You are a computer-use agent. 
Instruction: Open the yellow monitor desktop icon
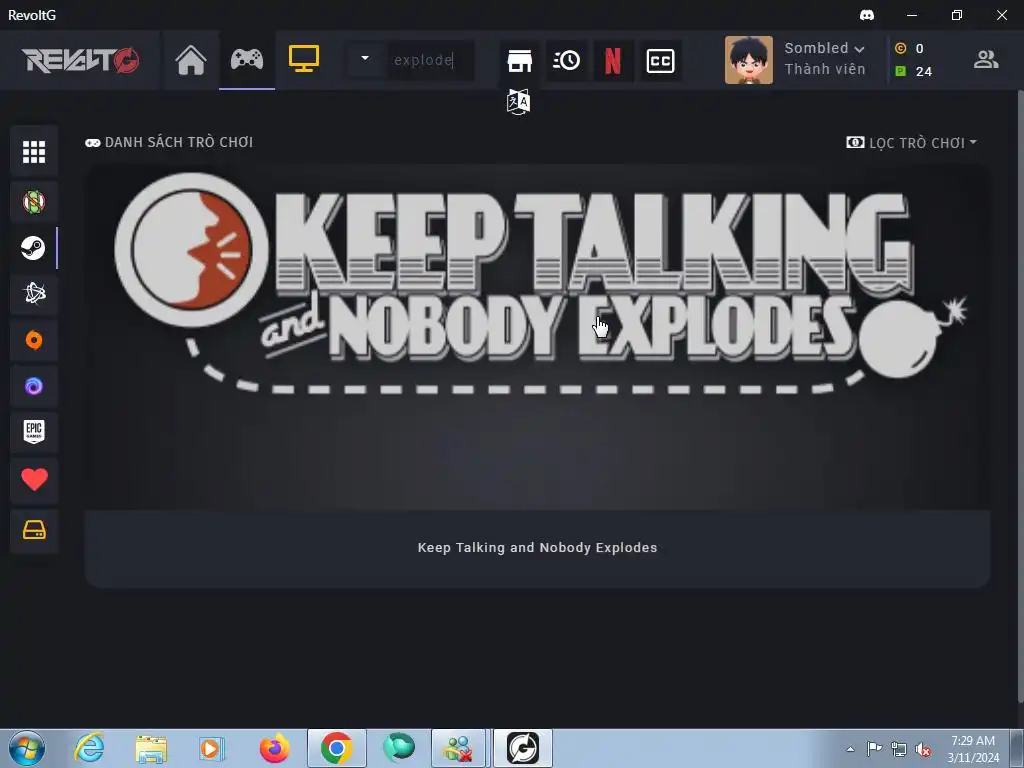coord(304,59)
